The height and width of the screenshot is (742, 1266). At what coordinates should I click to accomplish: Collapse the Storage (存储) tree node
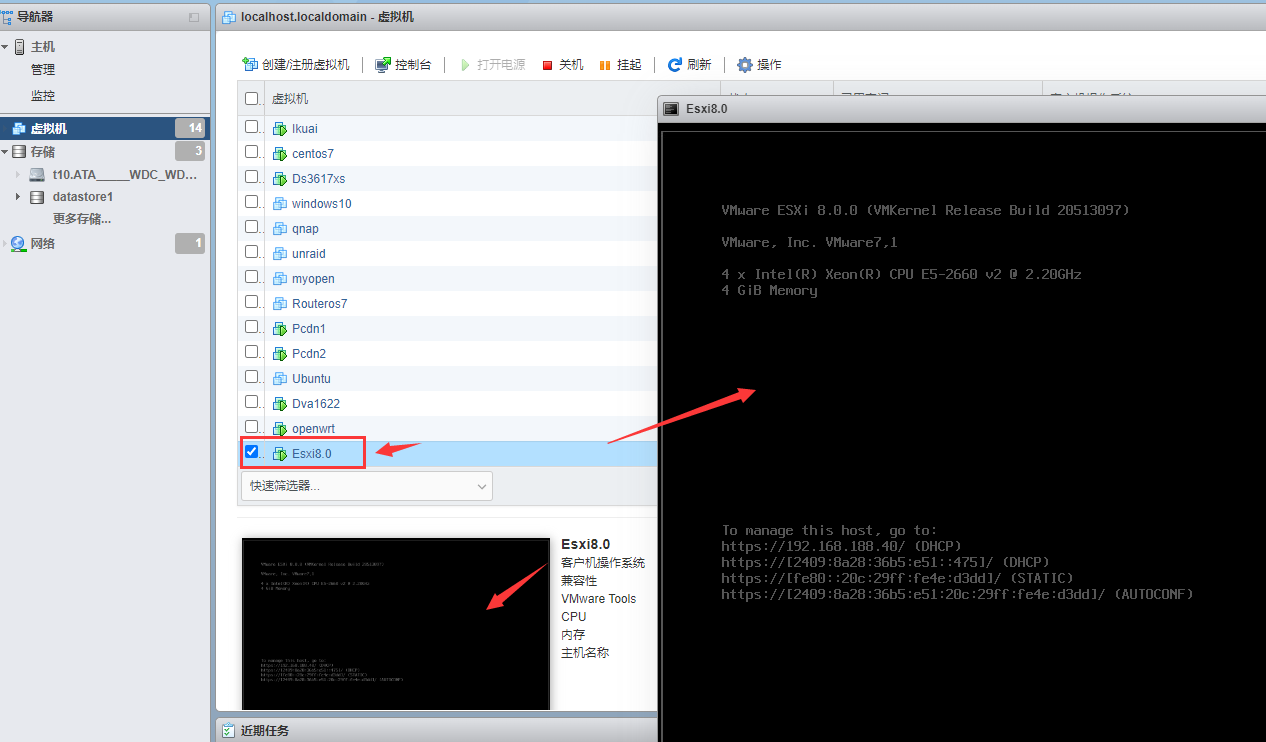coord(5,152)
